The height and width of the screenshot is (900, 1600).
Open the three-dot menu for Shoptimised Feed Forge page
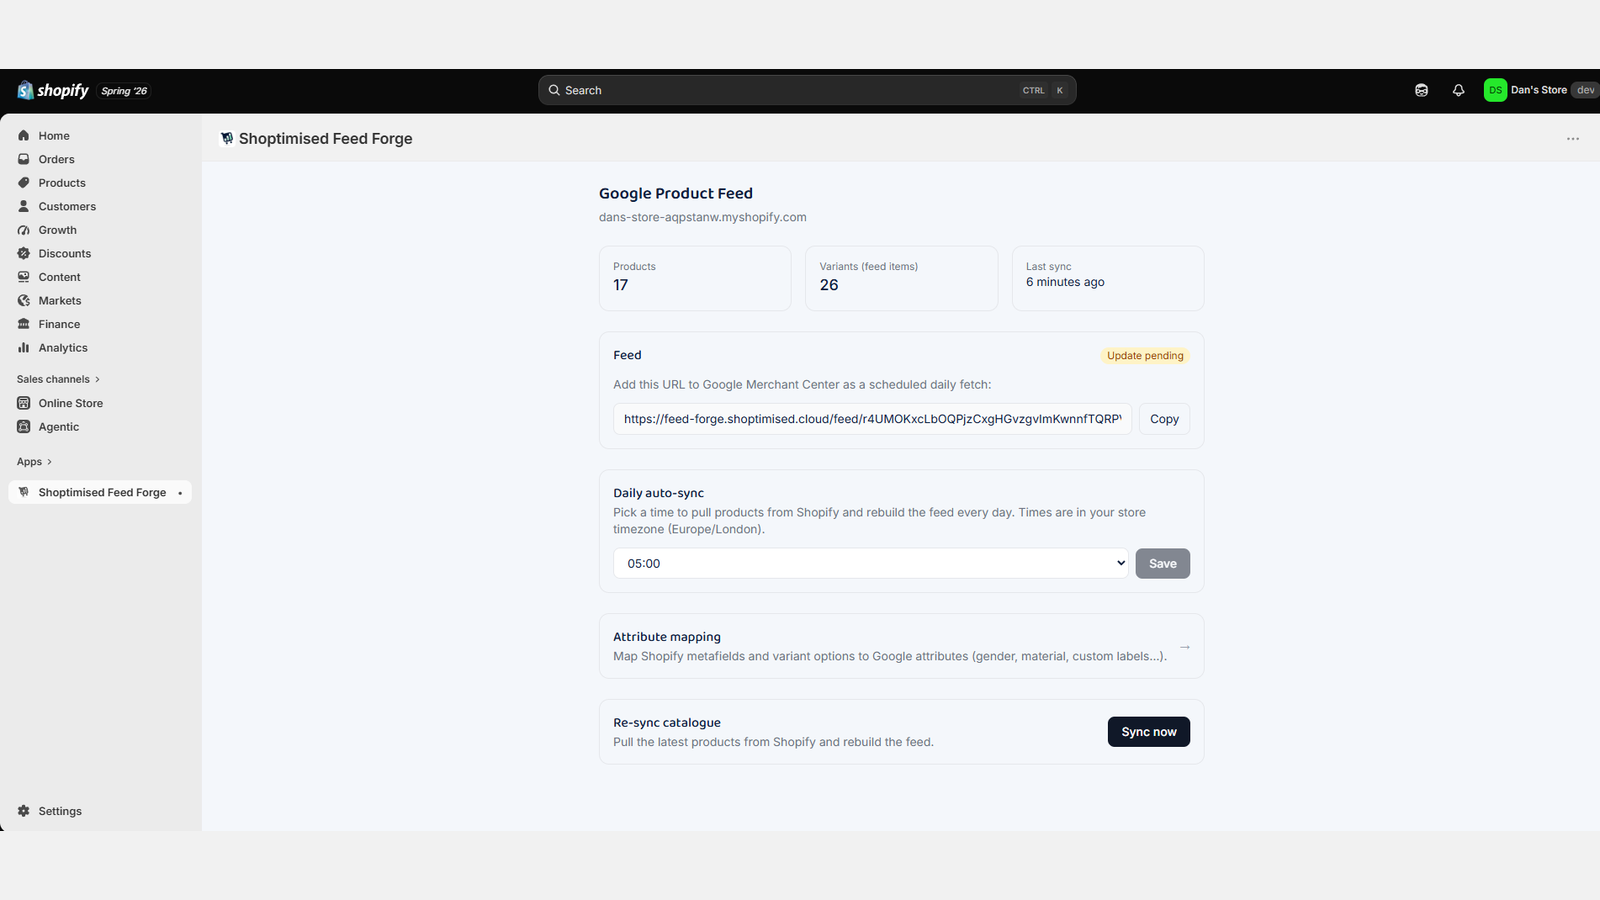pyautogui.click(x=1573, y=139)
